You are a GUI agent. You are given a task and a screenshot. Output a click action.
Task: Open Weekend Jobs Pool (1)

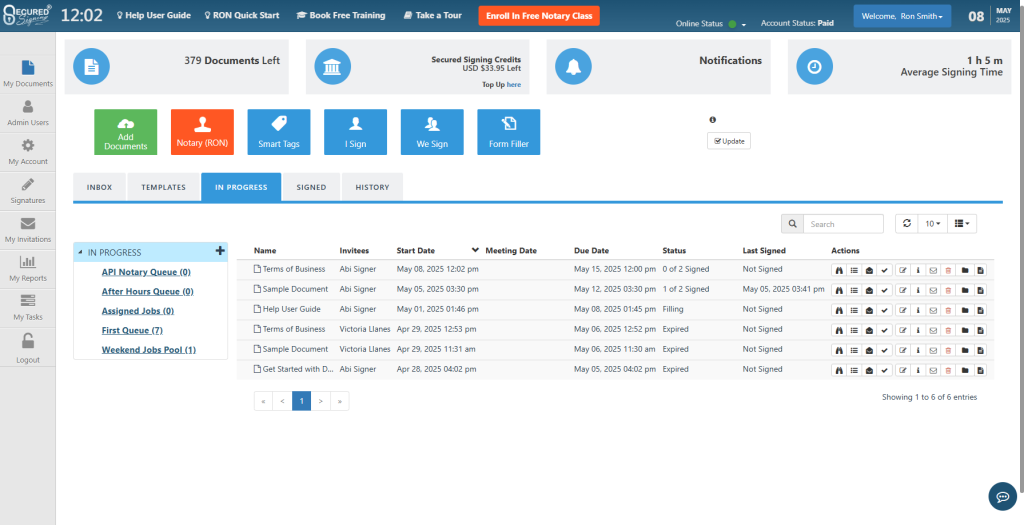[149, 350]
